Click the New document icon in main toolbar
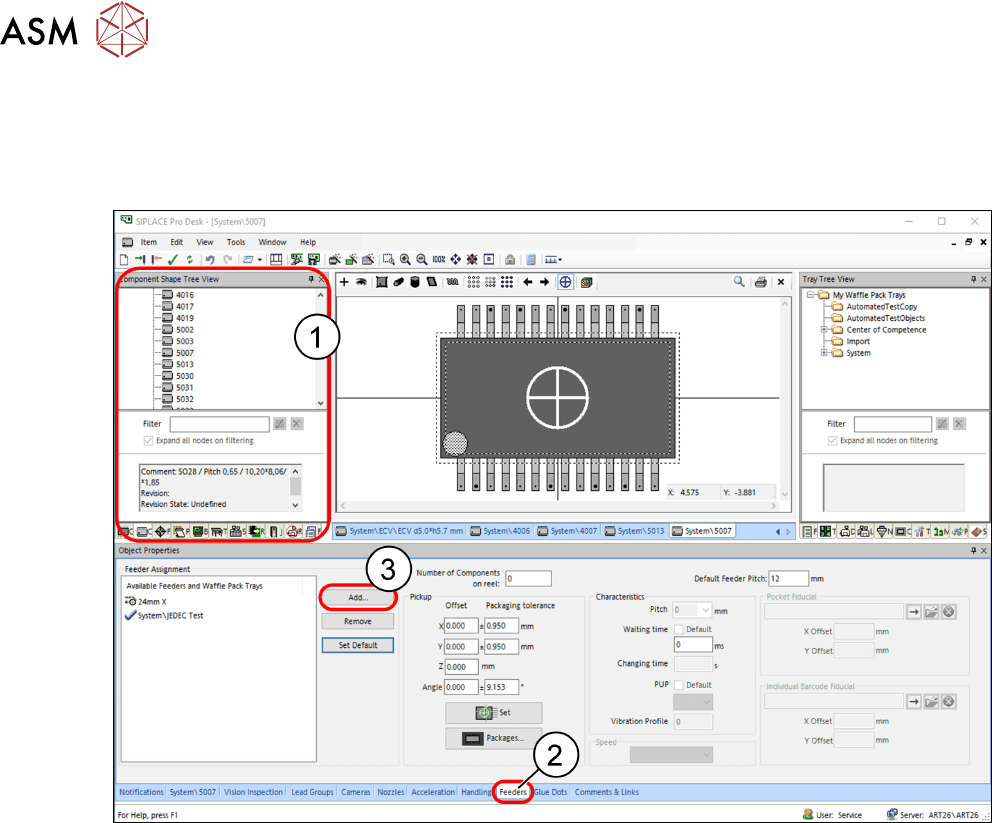This screenshot has height=823, width=992. (124, 259)
